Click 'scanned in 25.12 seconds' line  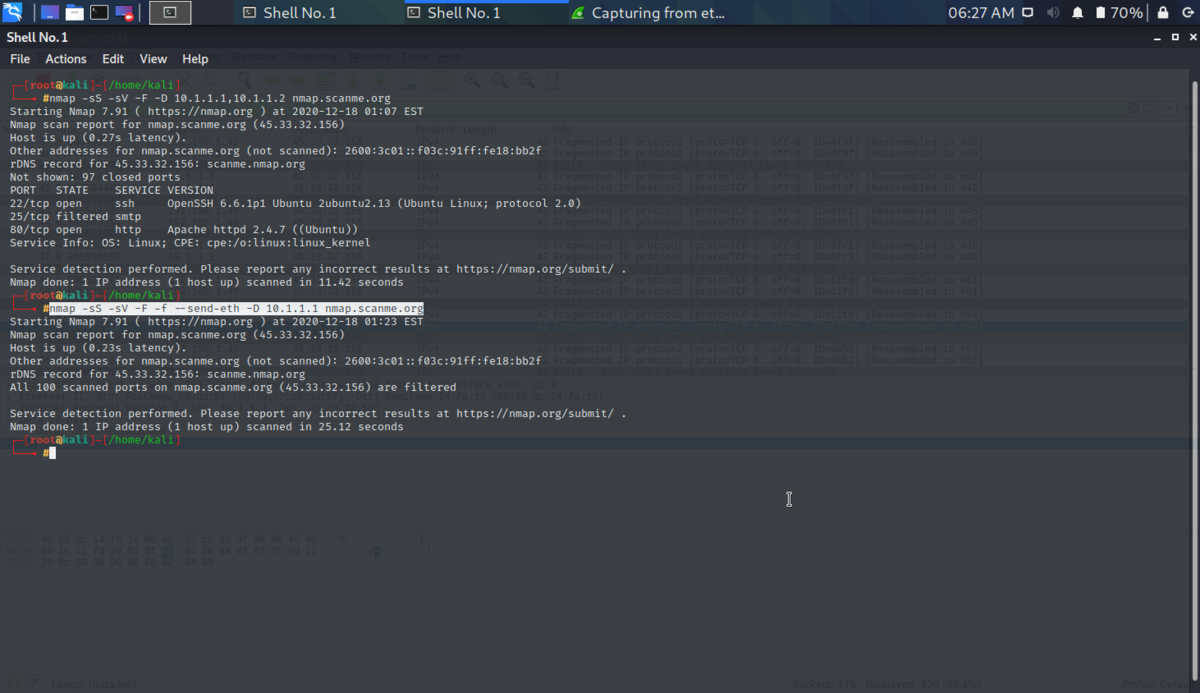(x=206, y=427)
